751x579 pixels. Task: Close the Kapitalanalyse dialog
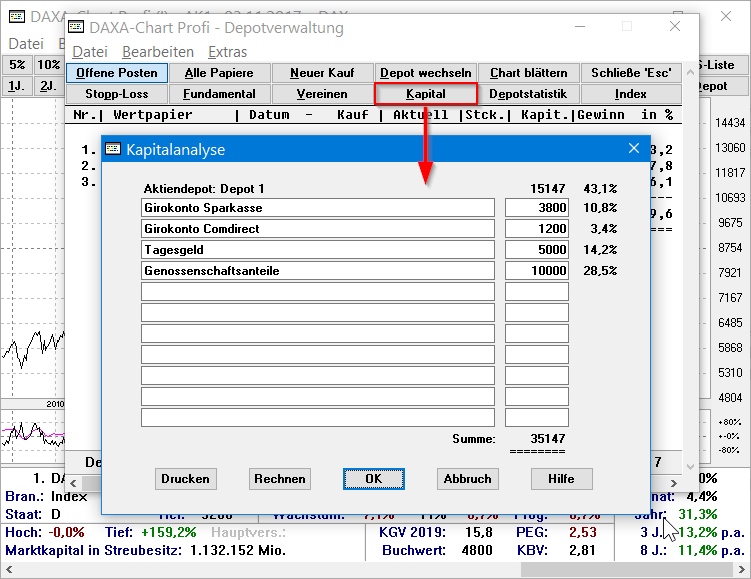[633, 149]
